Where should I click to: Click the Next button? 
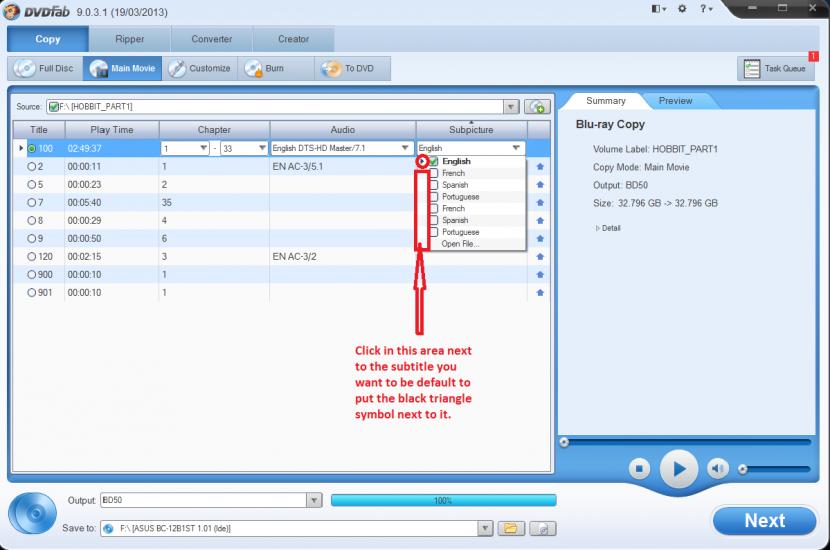764,521
